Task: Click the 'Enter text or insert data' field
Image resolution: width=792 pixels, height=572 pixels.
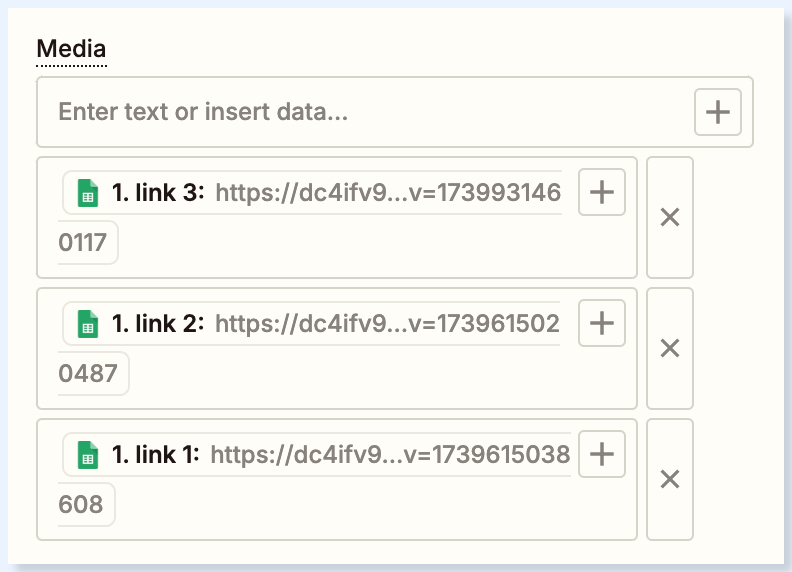Action: click(x=360, y=112)
